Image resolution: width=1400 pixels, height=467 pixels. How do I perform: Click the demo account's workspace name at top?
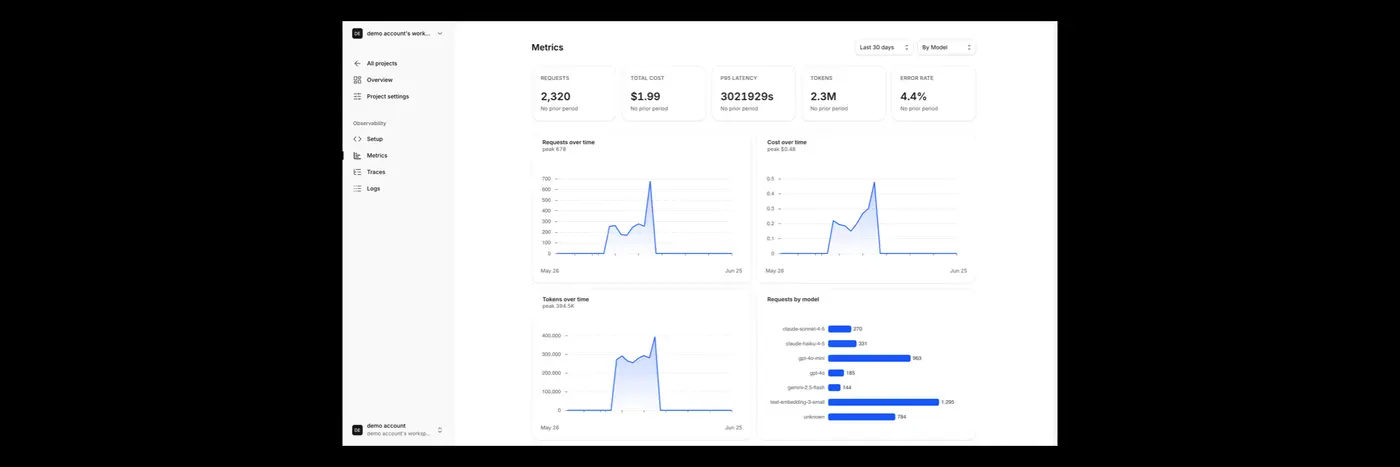coord(399,33)
